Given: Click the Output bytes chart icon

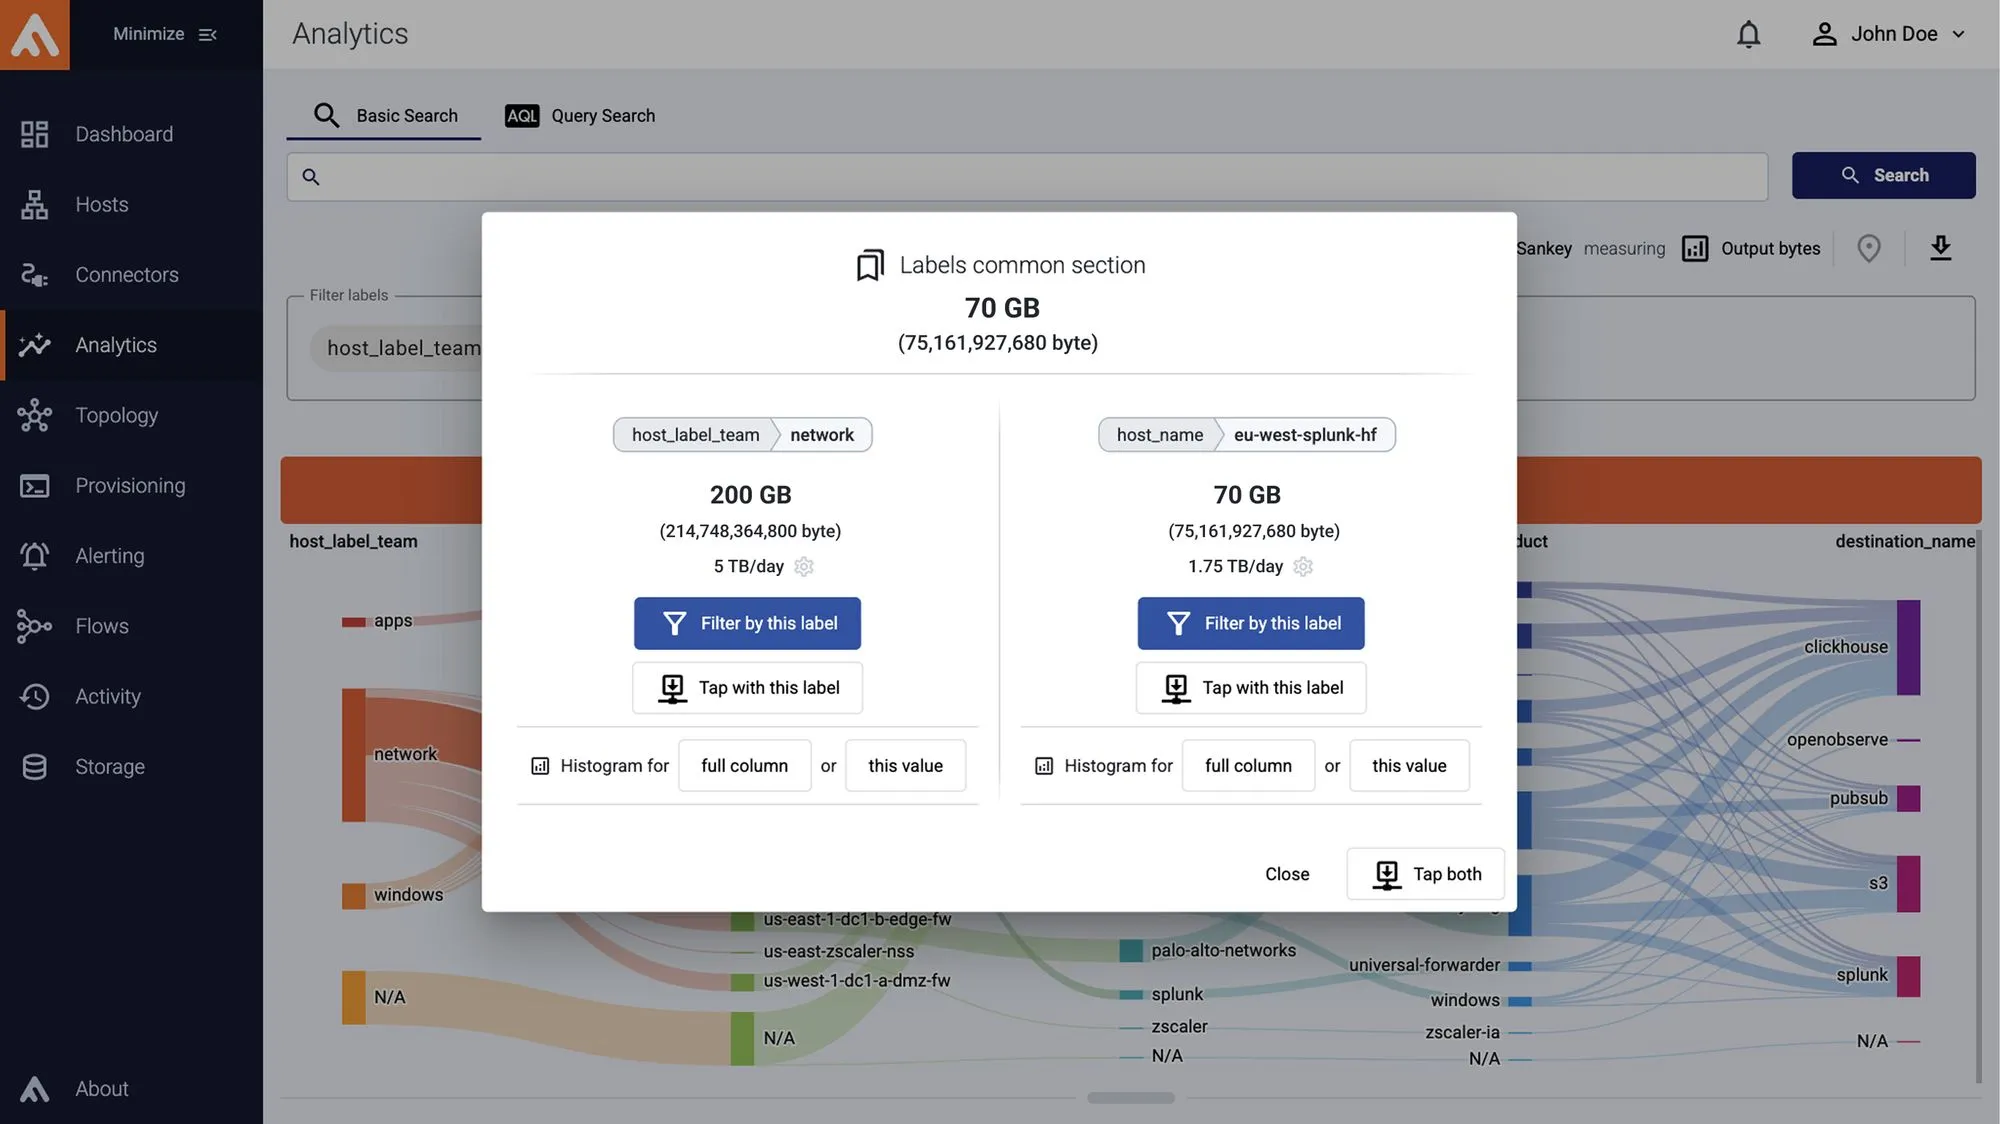Looking at the screenshot, I should [1695, 249].
